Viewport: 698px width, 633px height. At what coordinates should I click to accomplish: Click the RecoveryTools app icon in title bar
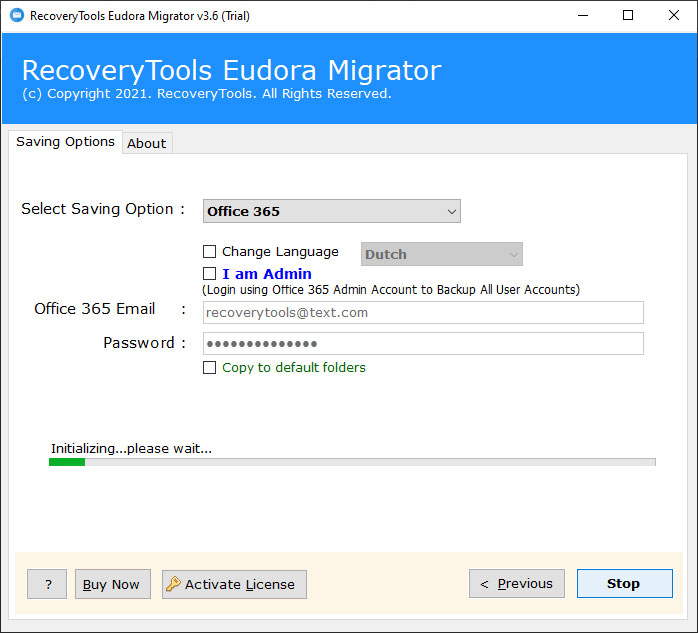[x=17, y=16]
